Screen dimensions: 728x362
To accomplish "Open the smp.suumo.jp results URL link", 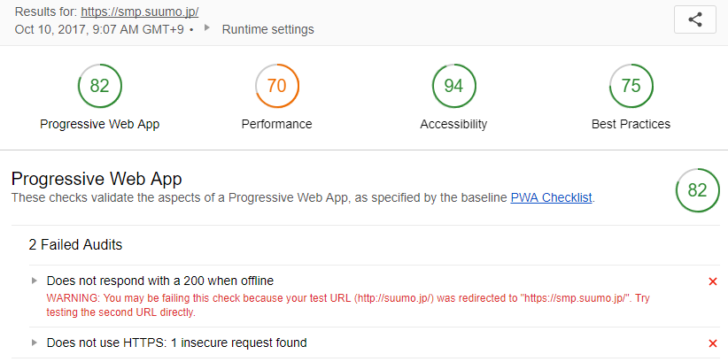I will [x=140, y=12].
